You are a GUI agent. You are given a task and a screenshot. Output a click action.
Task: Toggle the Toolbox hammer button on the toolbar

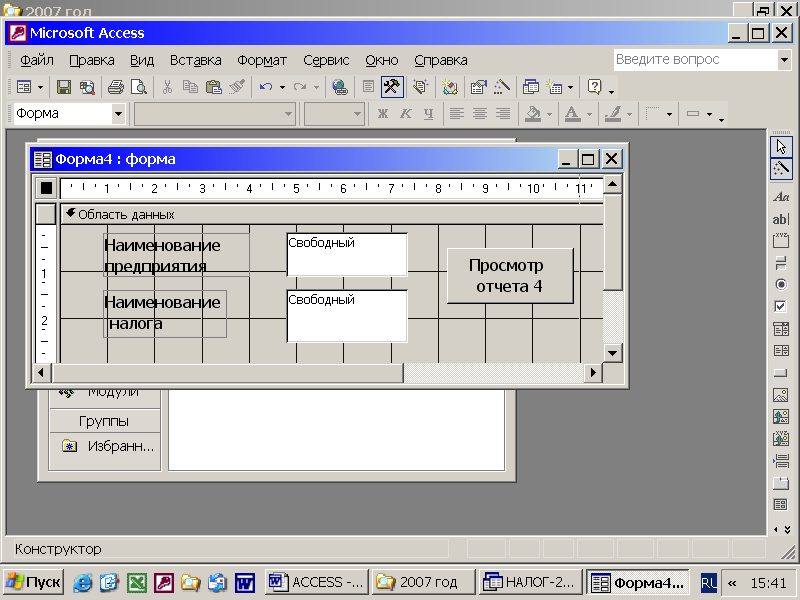[x=392, y=87]
